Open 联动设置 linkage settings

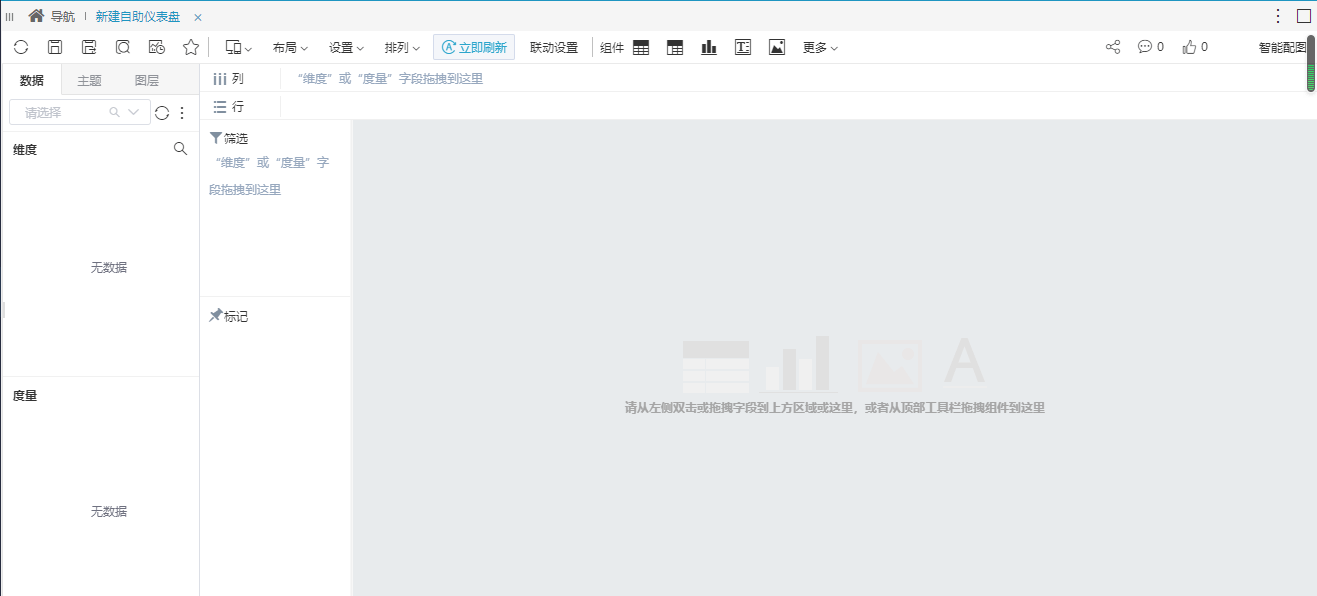tap(552, 46)
